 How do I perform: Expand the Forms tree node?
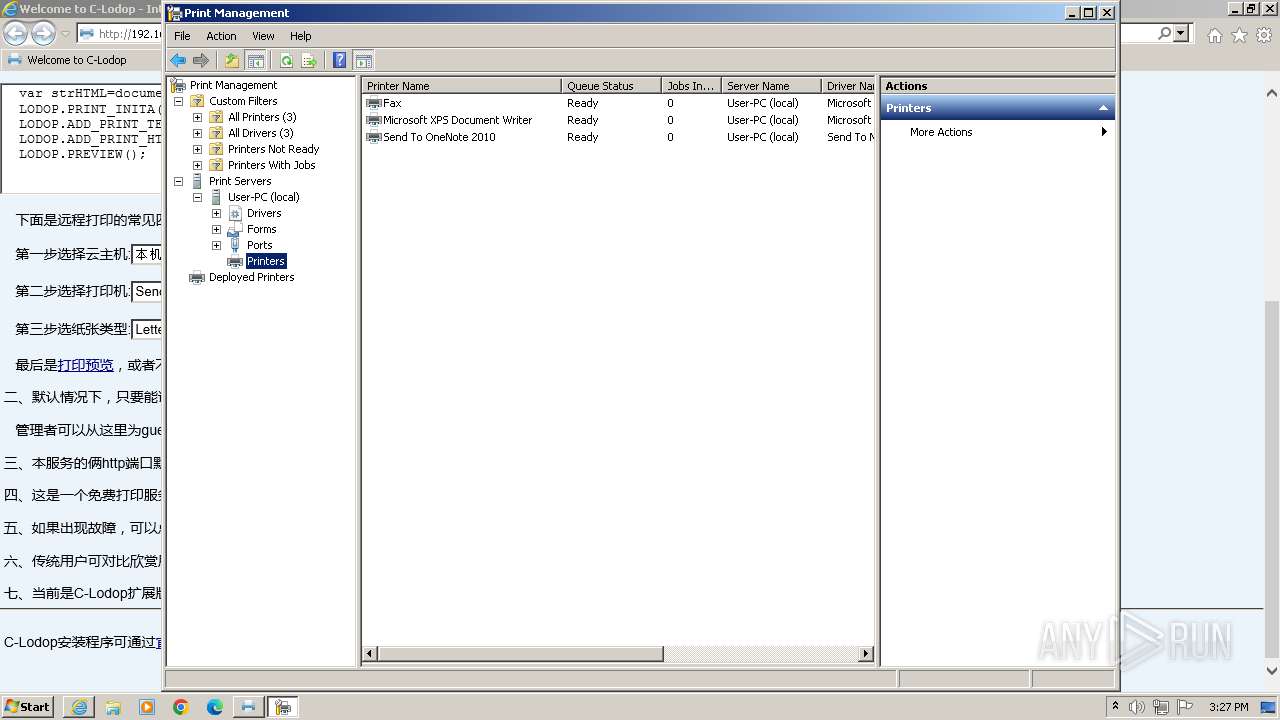216,229
